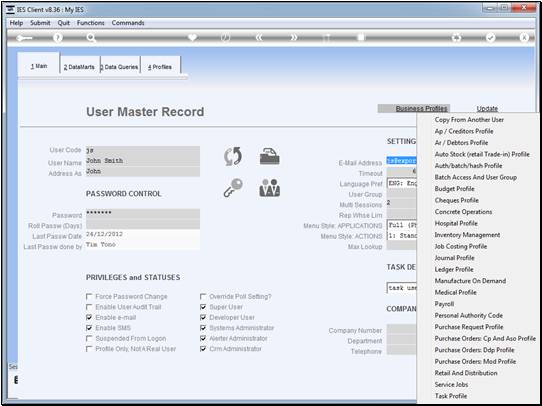The width and height of the screenshot is (542, 406).
Task: Click the key-shaped password icon
Action: pyautogui.click(x=233, y=188)
